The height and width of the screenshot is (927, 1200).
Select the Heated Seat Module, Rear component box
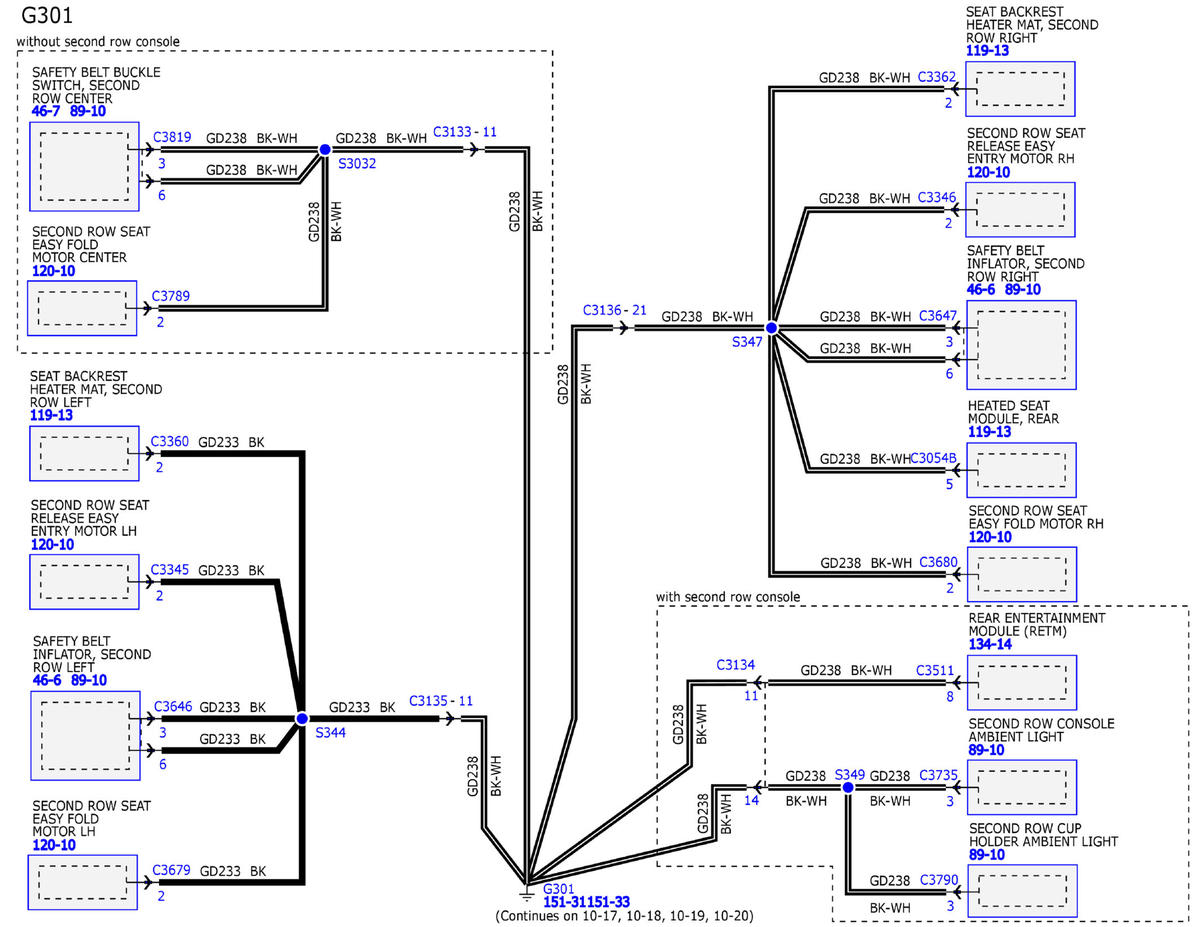[x=1022, y=470]
